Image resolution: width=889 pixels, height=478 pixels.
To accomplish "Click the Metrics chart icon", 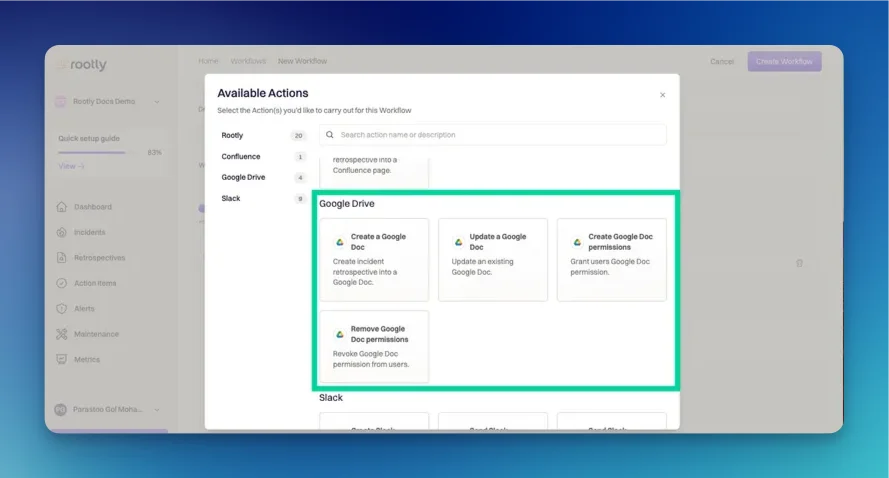I will coord(62,359).
